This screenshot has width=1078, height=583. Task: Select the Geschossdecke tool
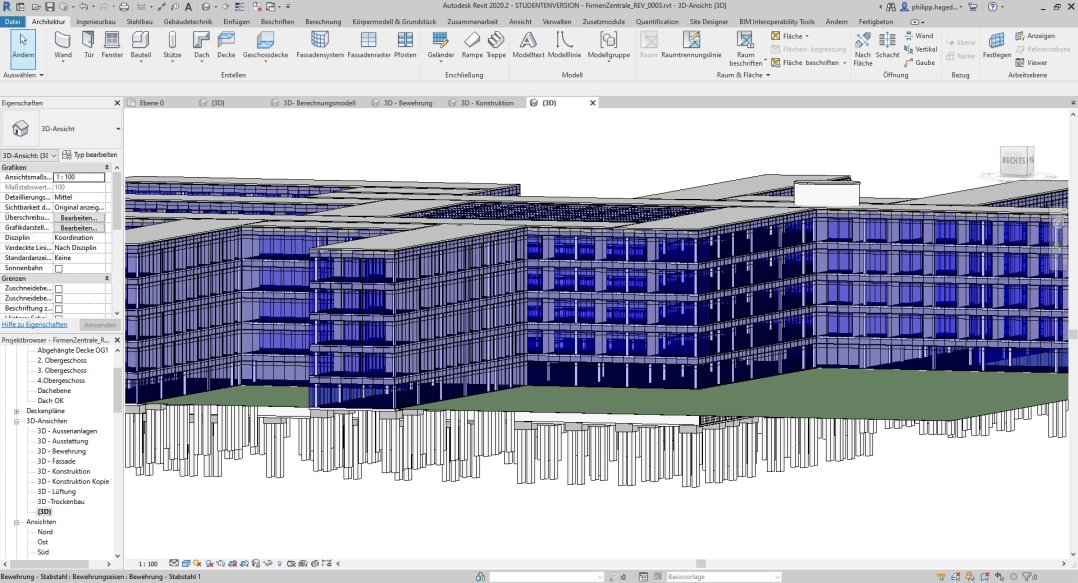(x=266, y=44)
